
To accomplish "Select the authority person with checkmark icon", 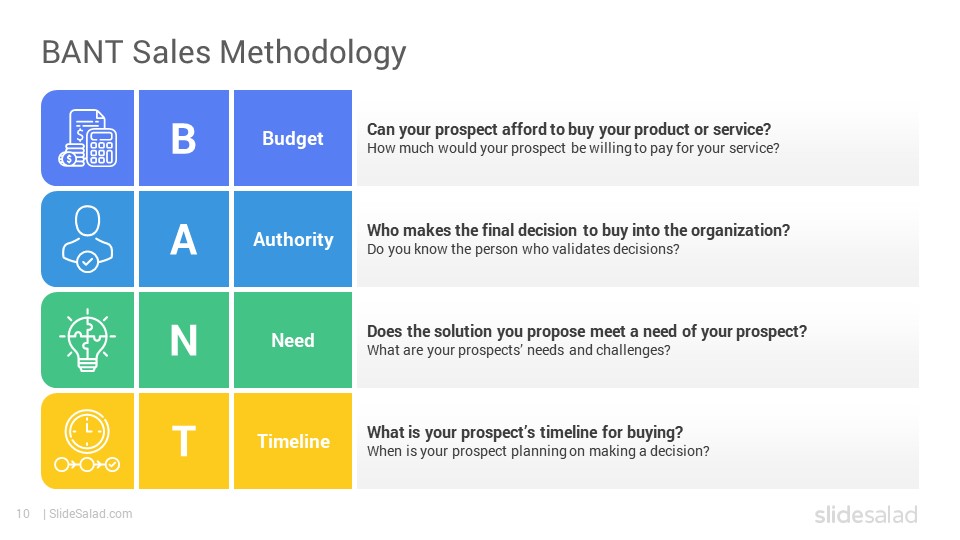I will pos(88,239).
